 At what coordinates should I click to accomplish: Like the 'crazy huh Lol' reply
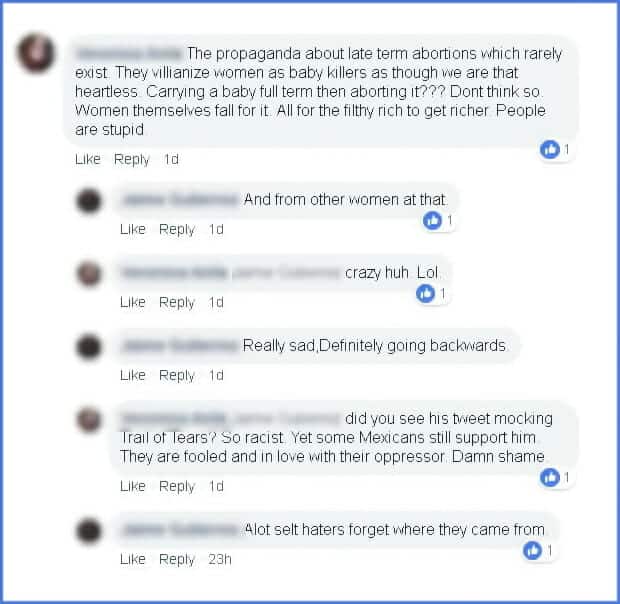[x=133, y=302]
